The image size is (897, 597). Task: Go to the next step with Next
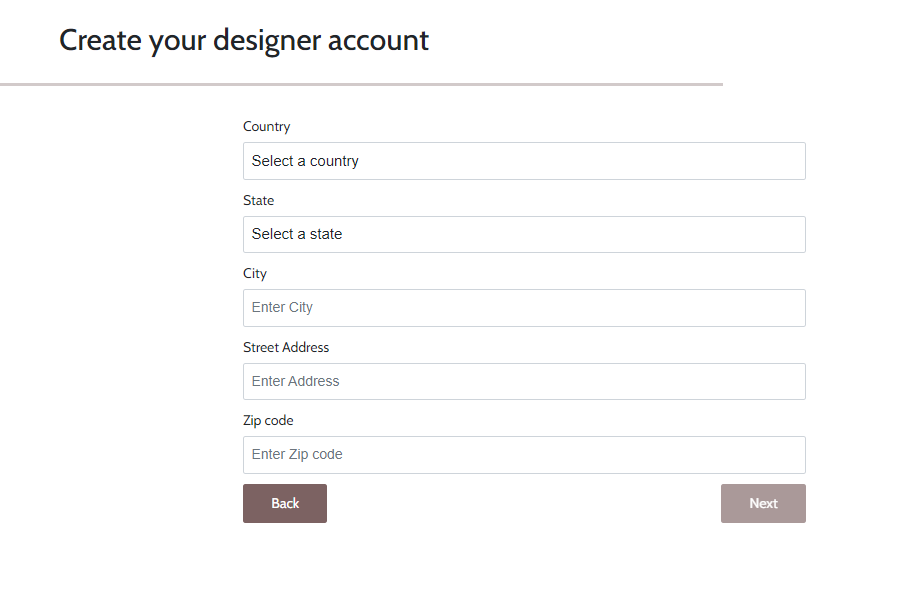(763, 503)
